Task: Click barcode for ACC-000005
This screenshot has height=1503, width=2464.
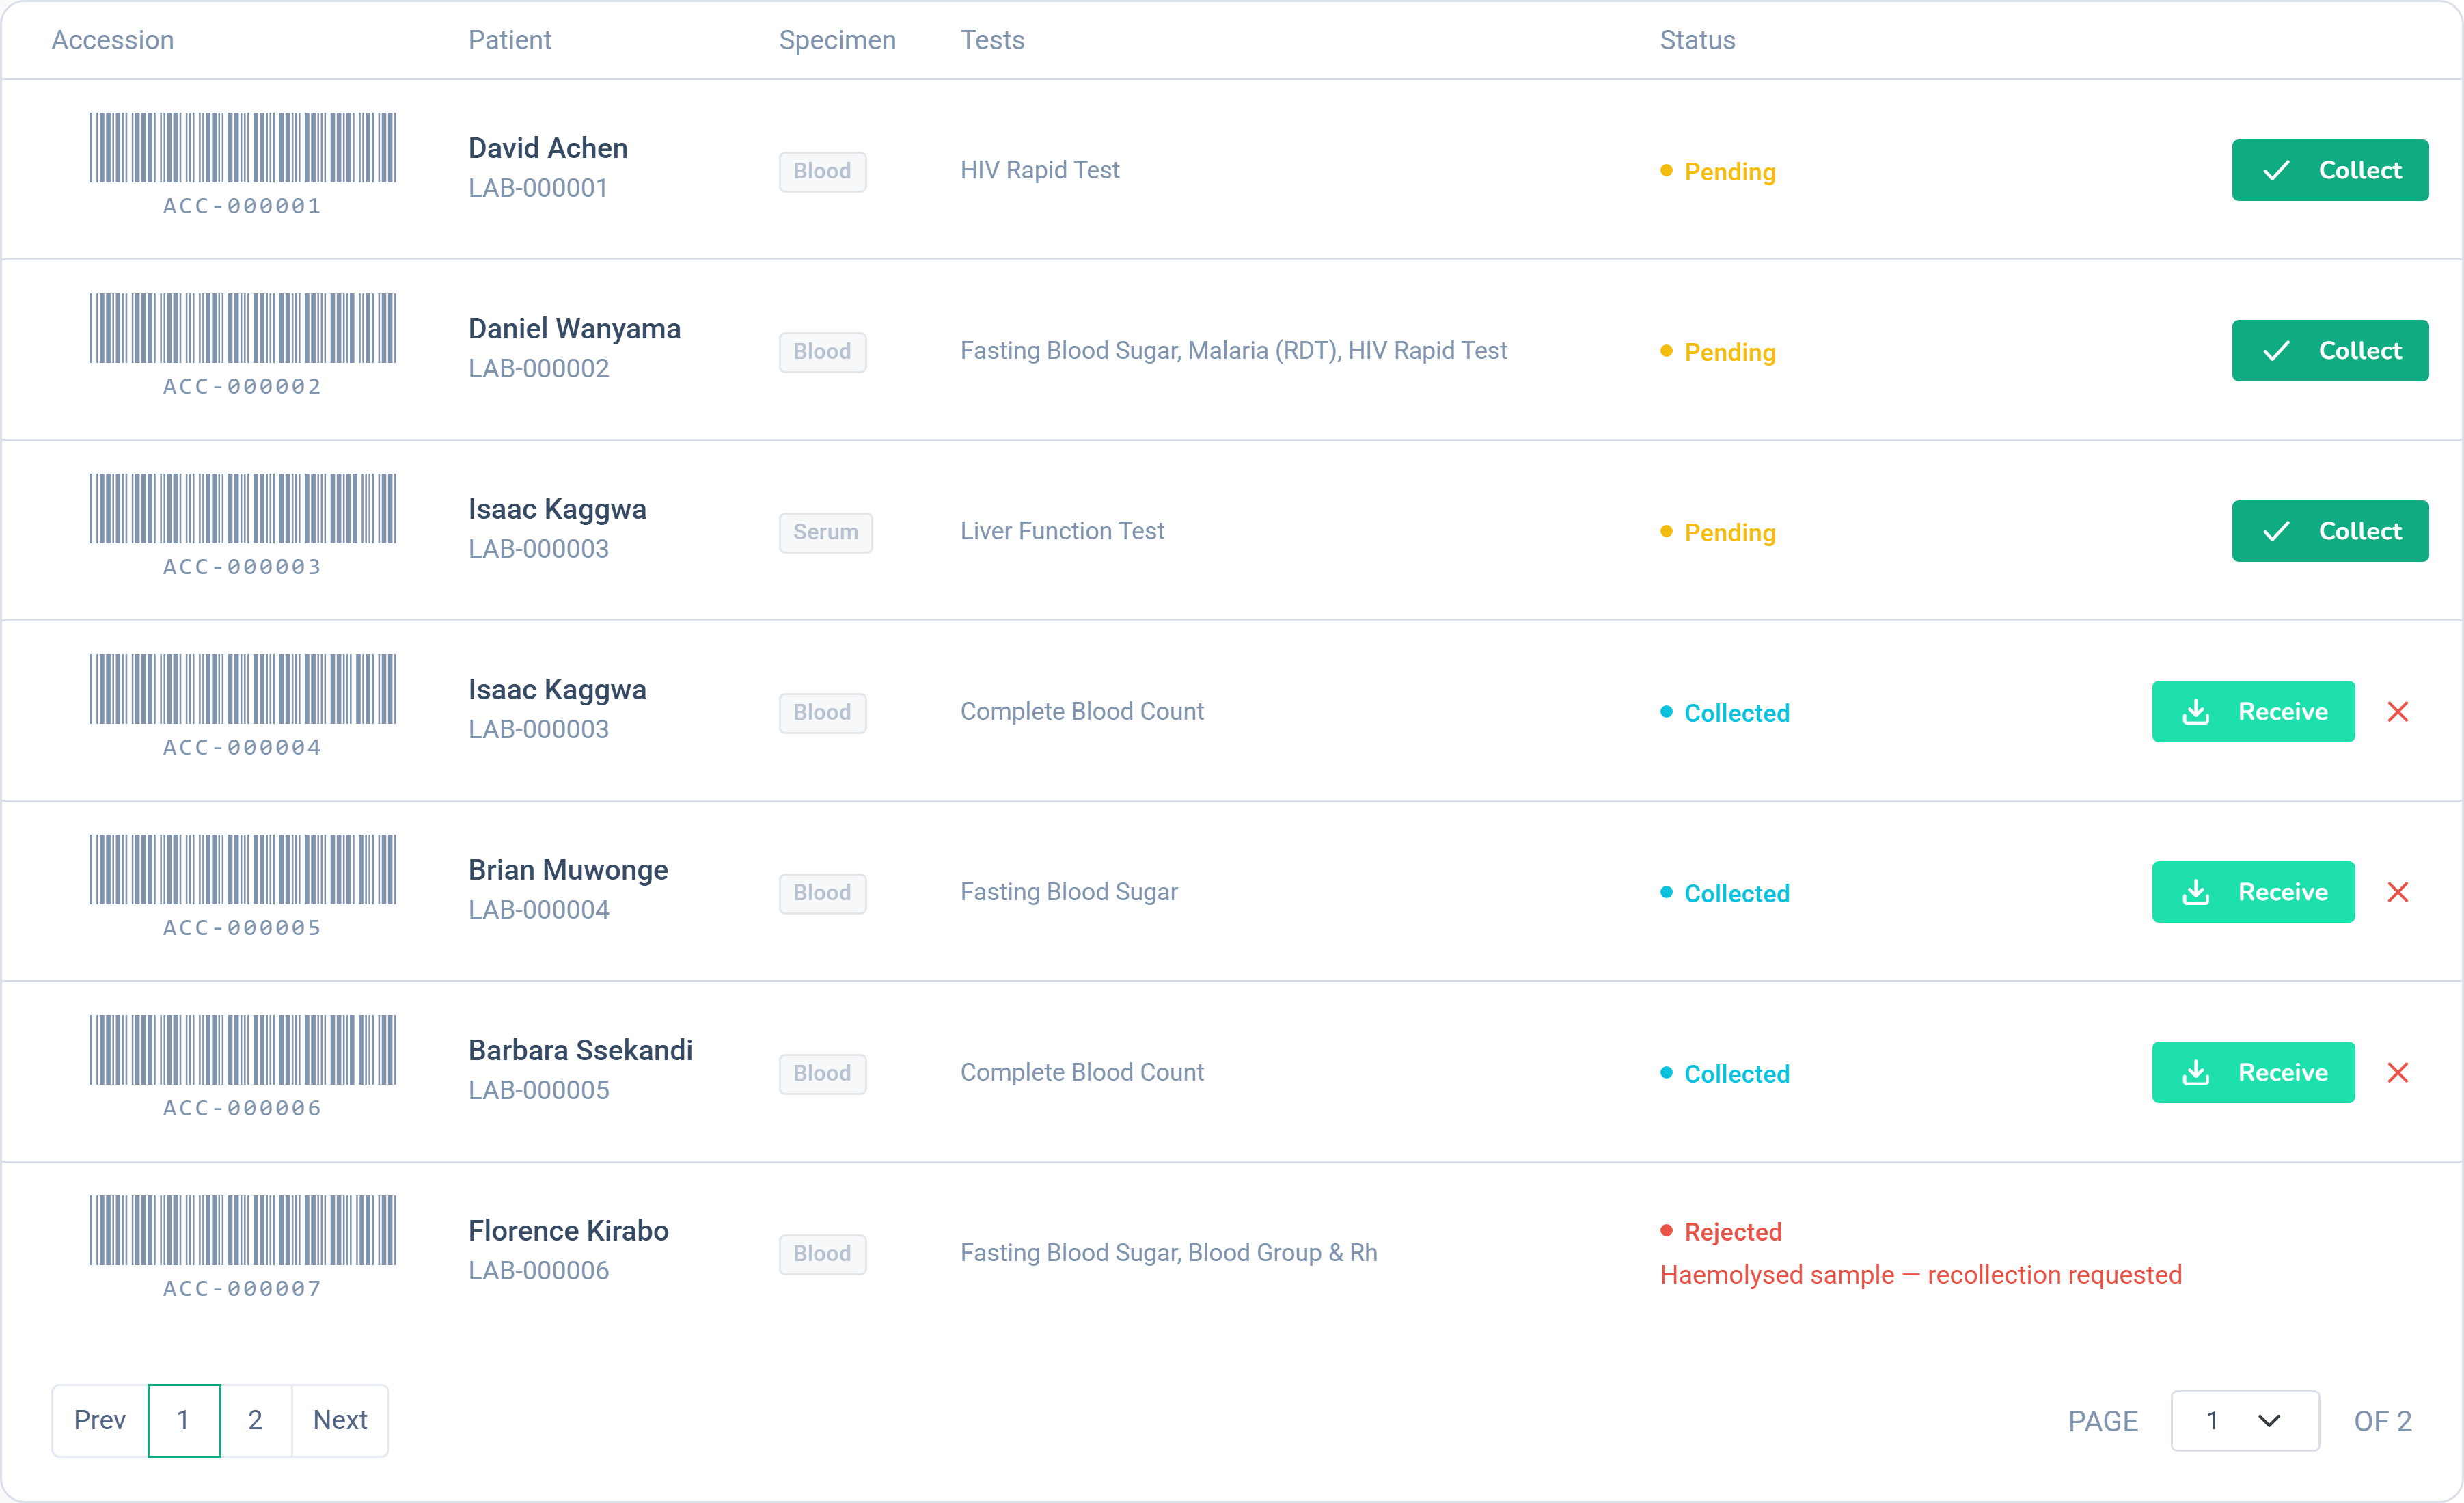Action: [243, 870]
